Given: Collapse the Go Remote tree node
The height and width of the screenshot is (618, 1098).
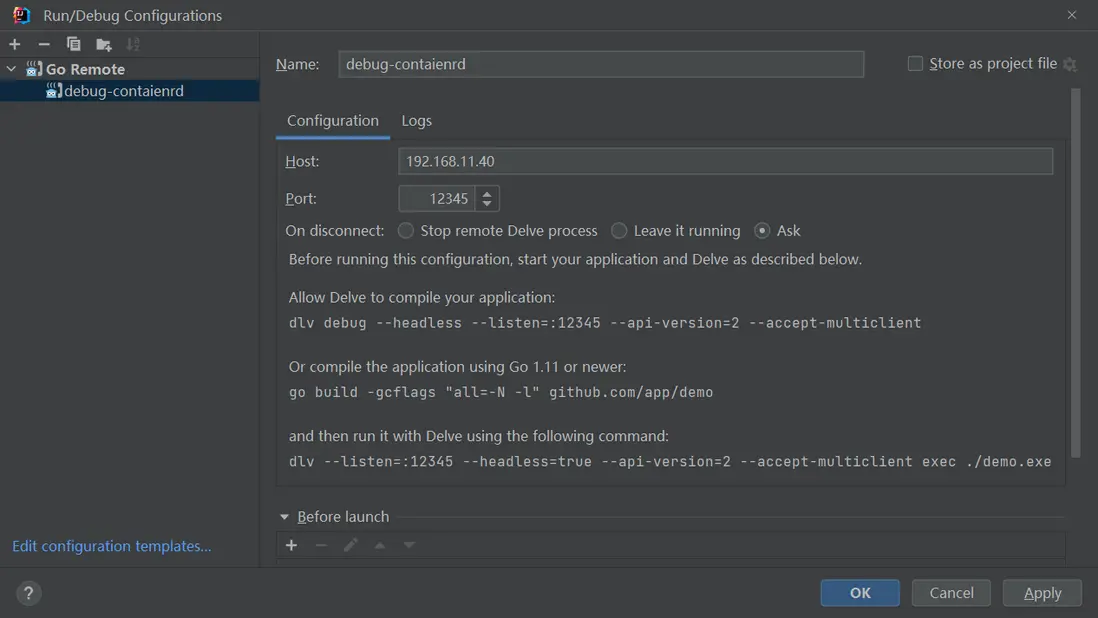Looking at the screenshot, I should point(12,69).
